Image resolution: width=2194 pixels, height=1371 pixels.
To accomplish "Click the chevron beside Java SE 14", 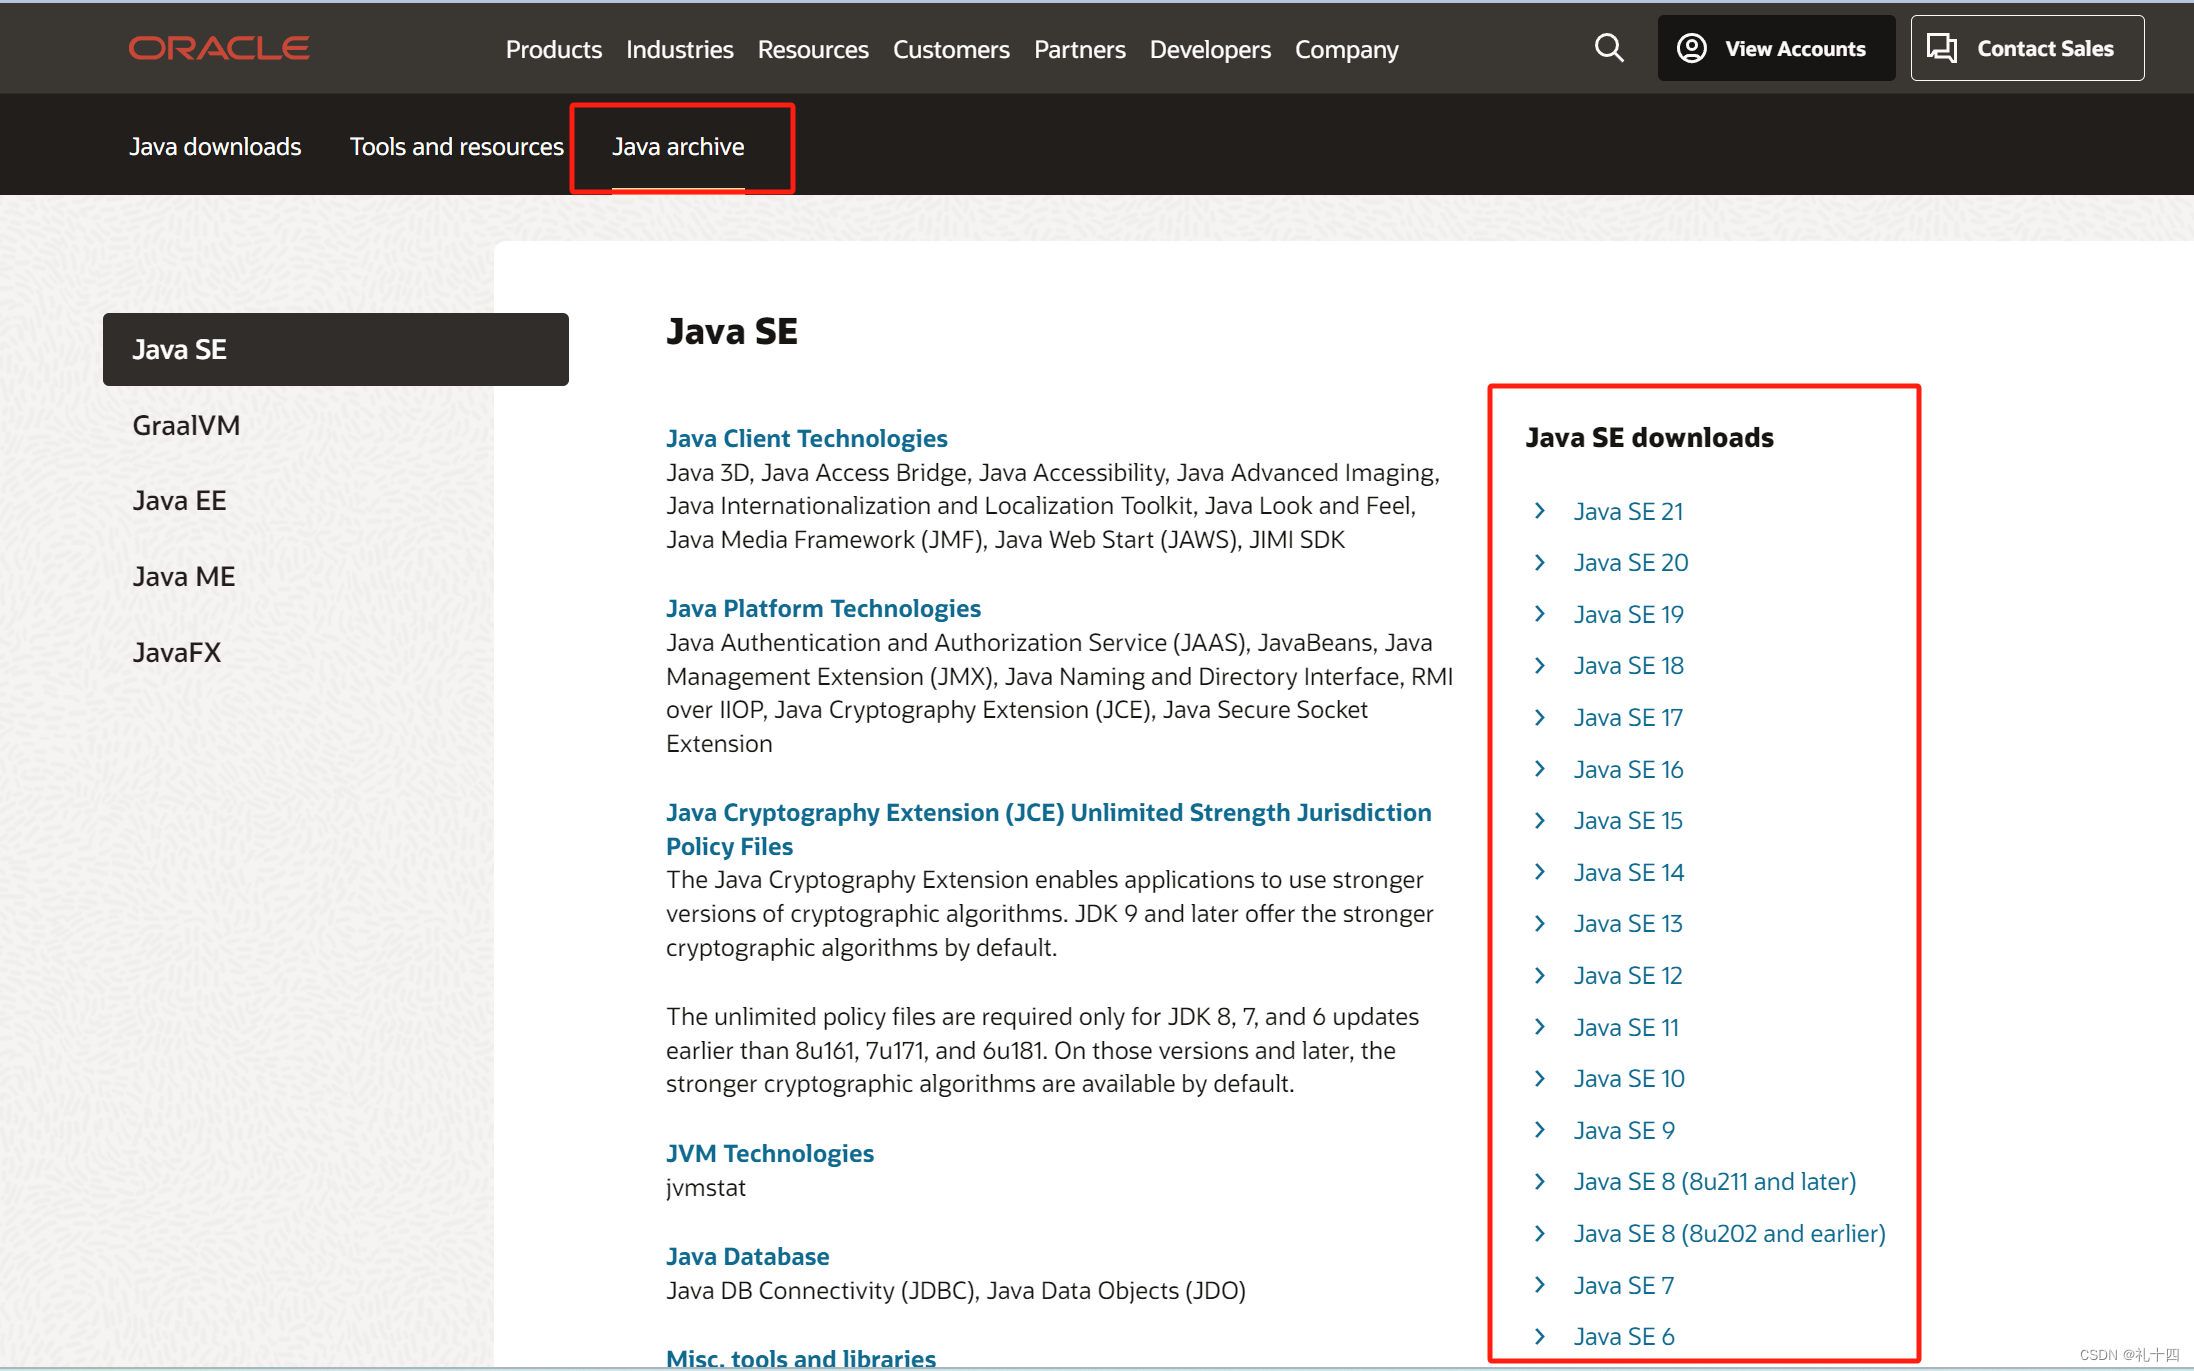I will coord(1540,872).
